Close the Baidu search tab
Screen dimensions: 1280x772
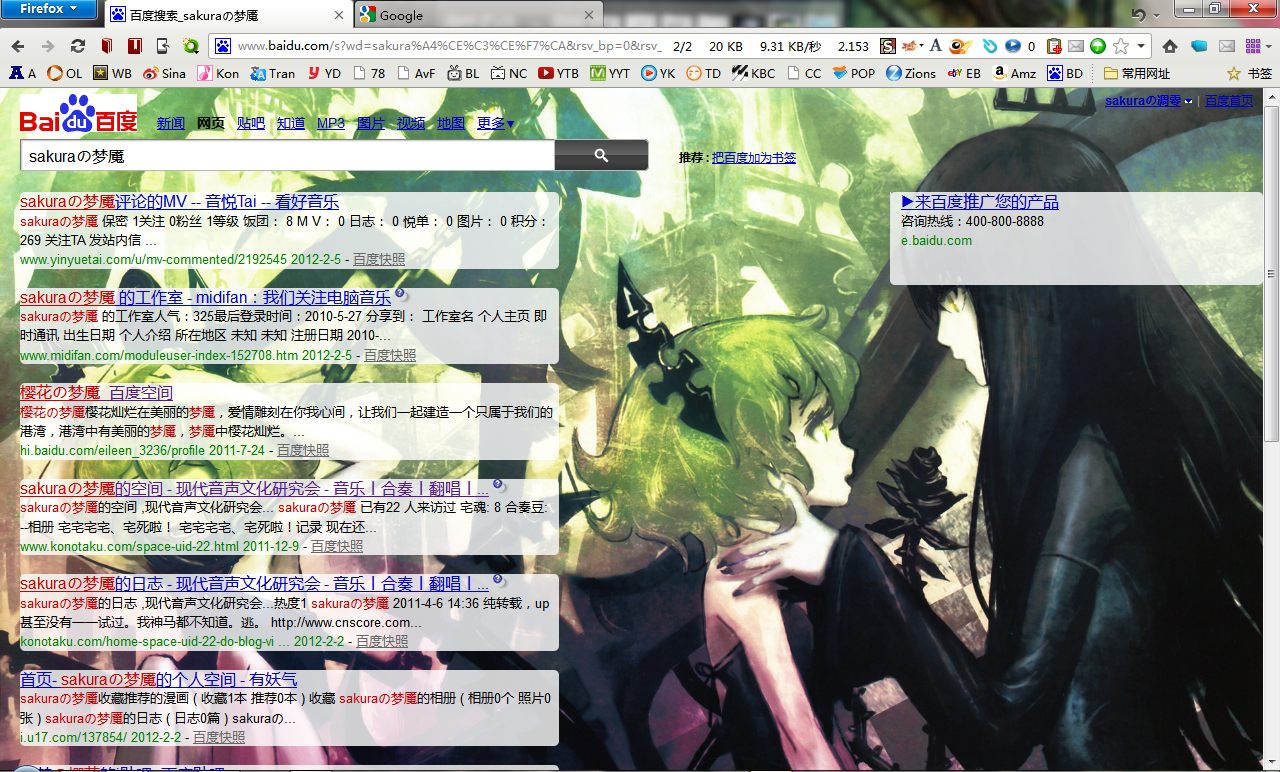click(x=338, y=15)
